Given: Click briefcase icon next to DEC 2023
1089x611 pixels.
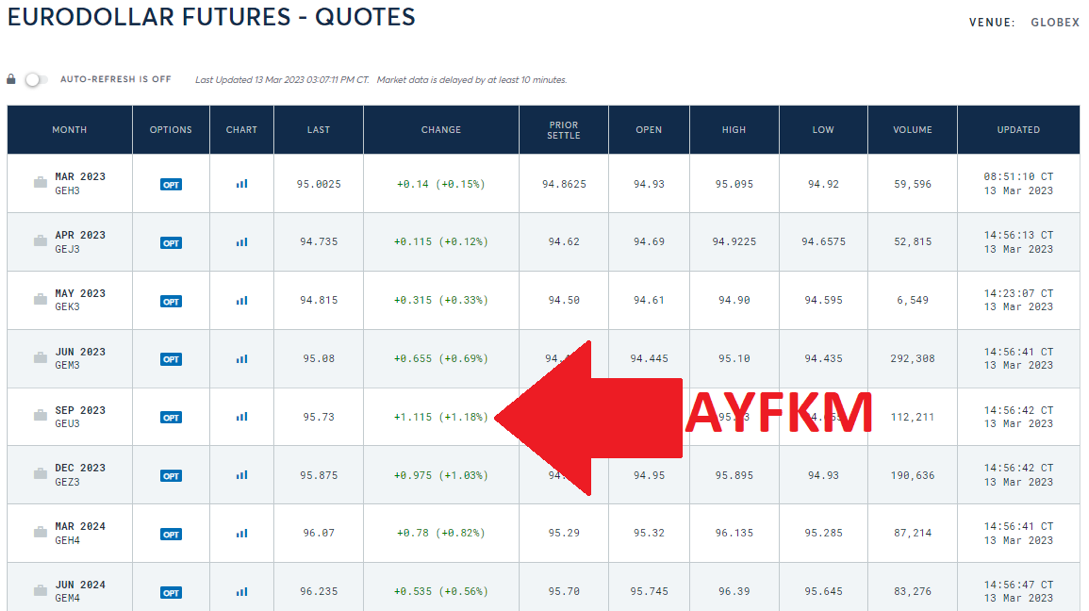Looking at the screenshot, I should (x=40, y=474).
